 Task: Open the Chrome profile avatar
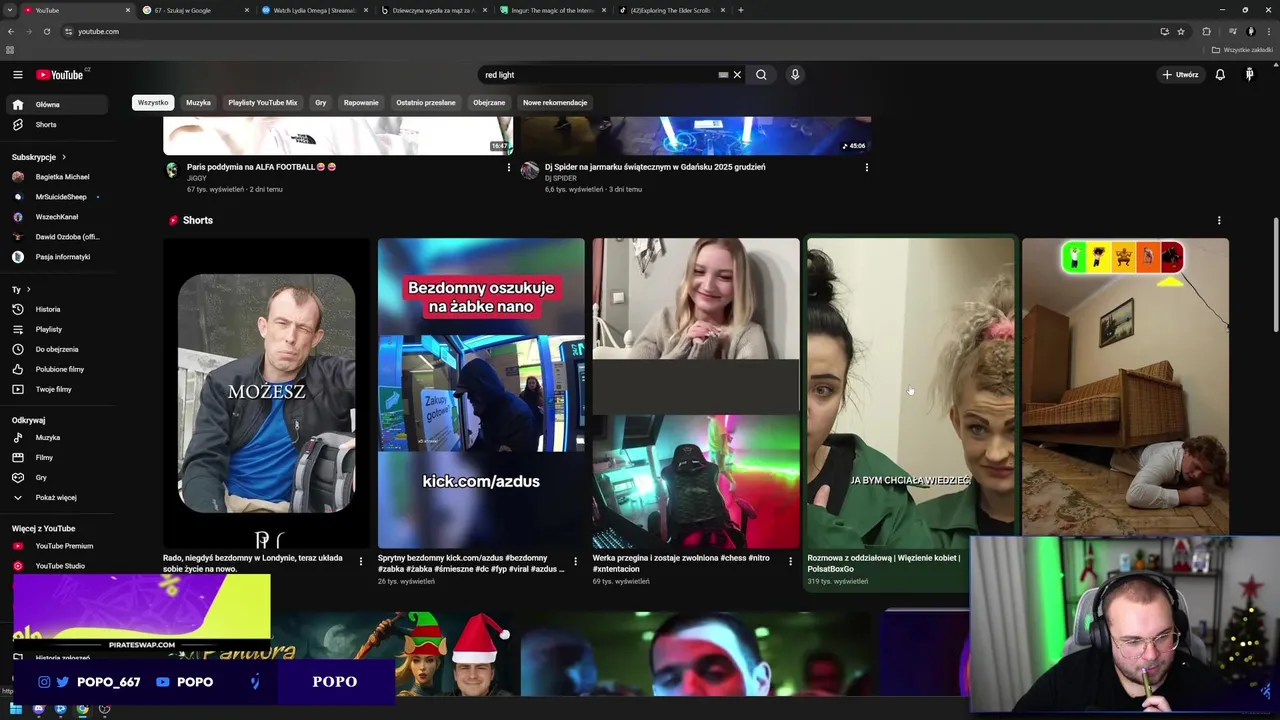1250,31
